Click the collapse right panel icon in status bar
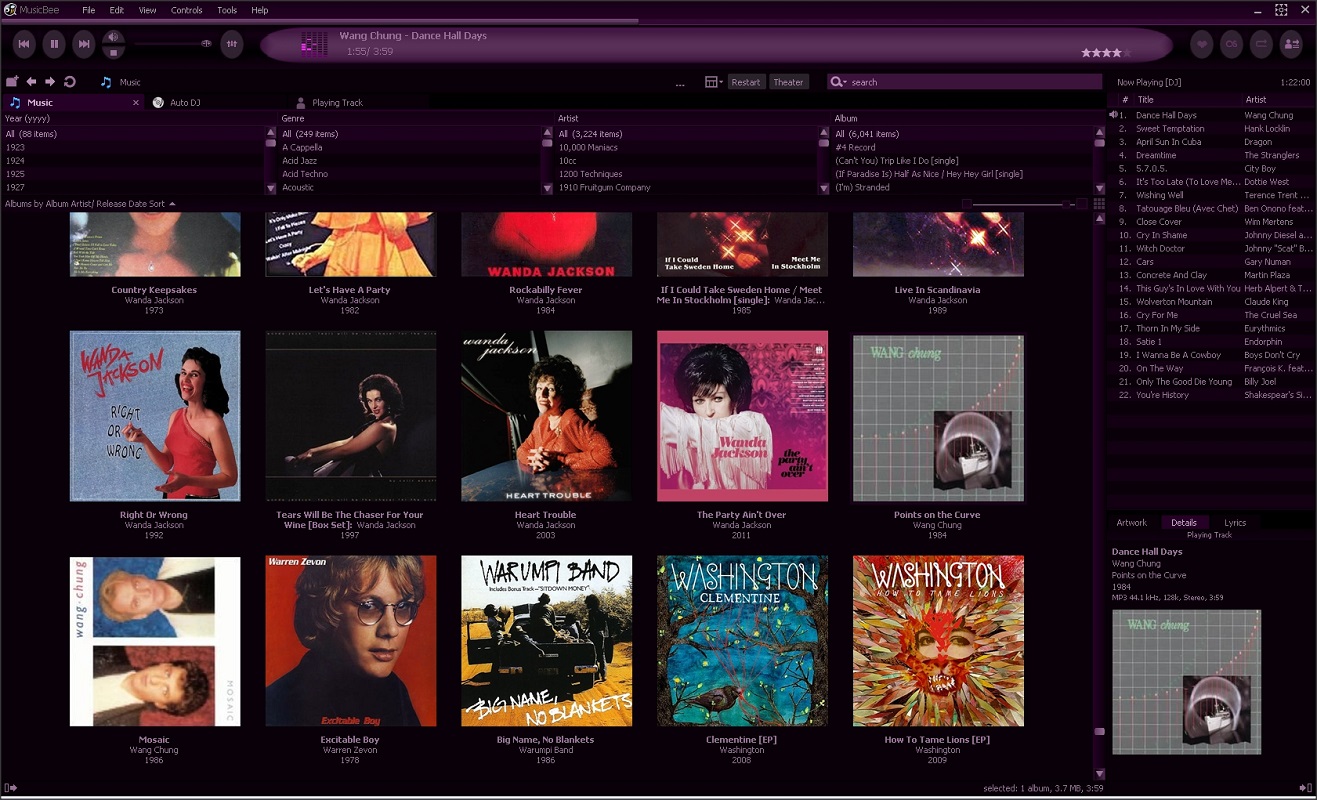Image resolution: width=1317 pixels, height=800 pixels. pyautogui.click(x=1305, y=788)
